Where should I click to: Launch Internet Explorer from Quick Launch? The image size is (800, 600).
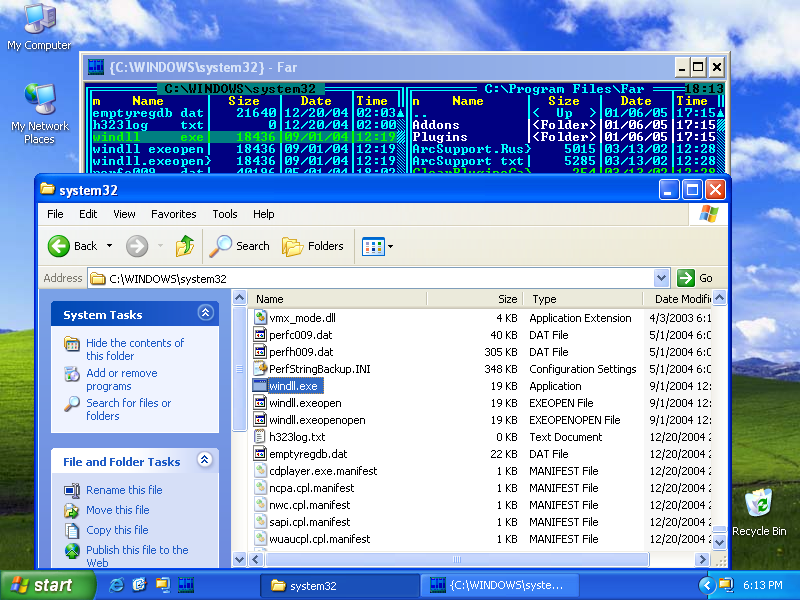click(x=116, y=585)
